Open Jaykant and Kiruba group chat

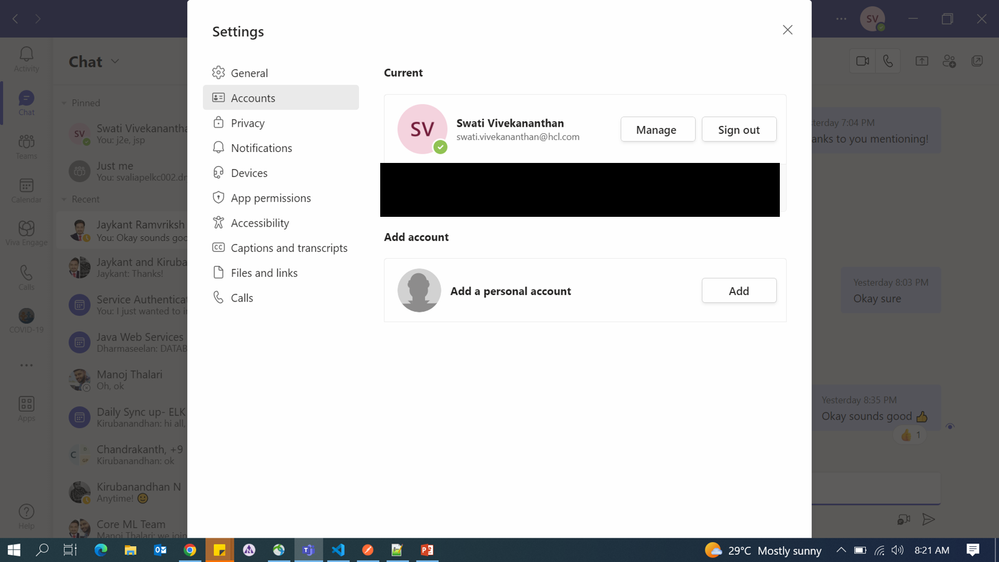(x=124, y=267)
